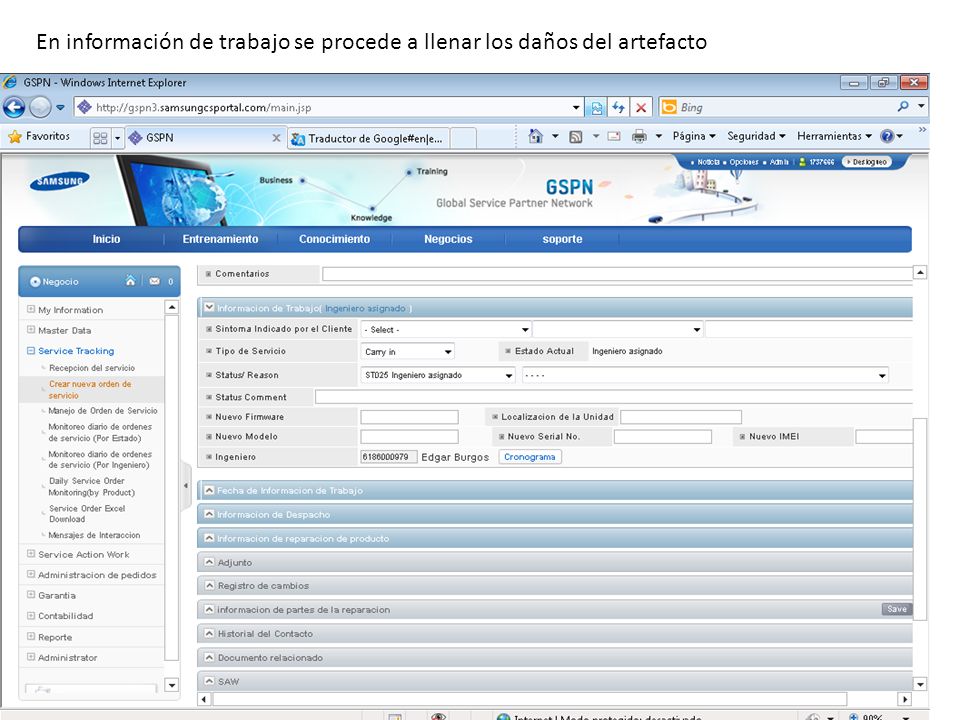960x720 pixels.
Task: Click the Desloguee logout button
Action: click(x=866, y=162)
